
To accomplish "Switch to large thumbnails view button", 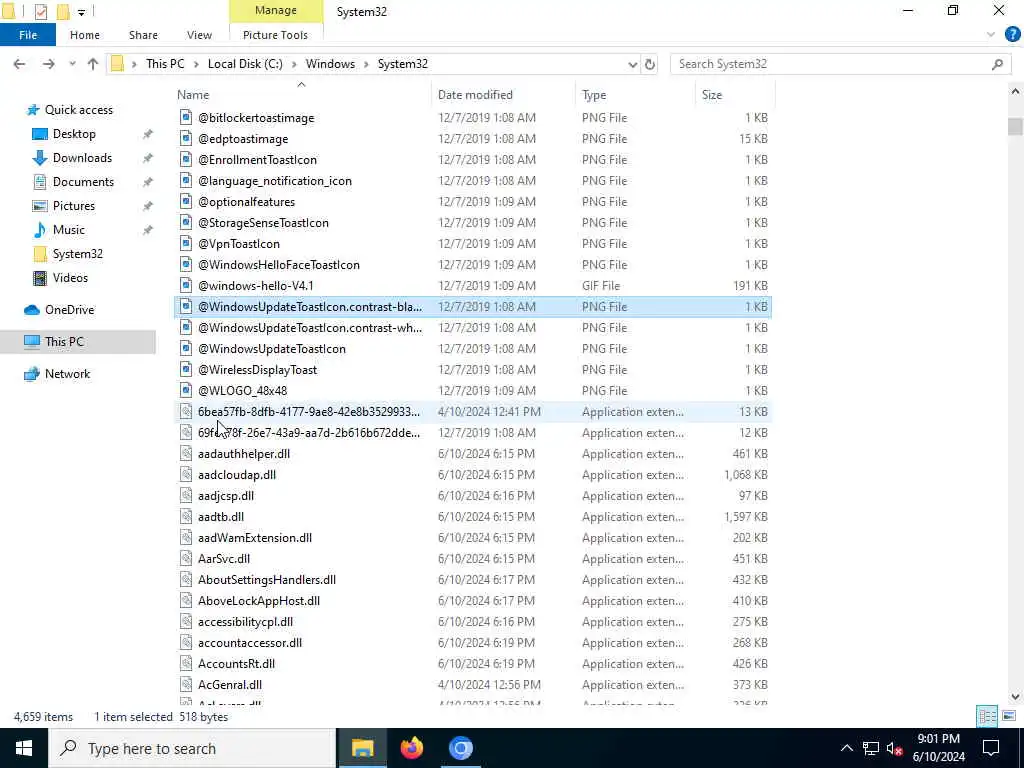I will (1009, 716).
